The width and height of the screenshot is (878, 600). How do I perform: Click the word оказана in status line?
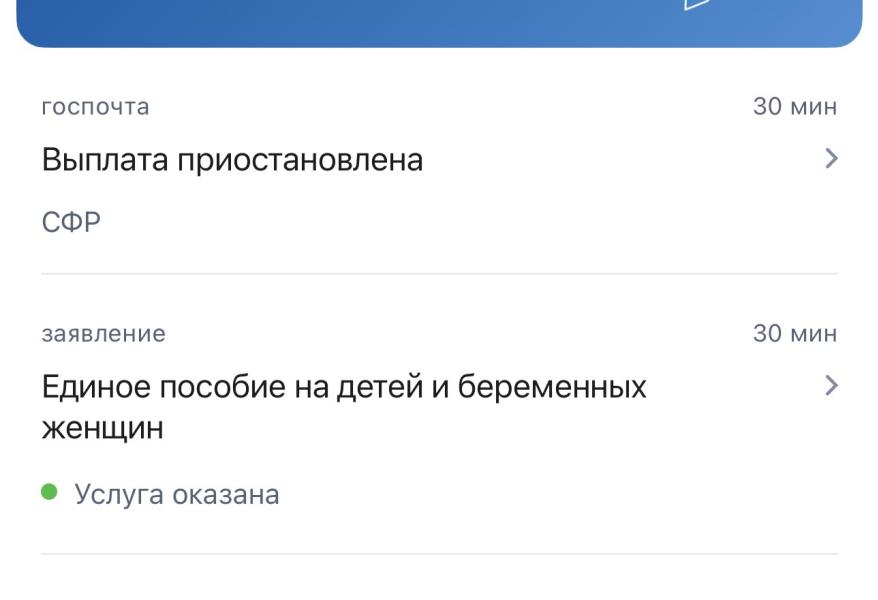[226, 495]
